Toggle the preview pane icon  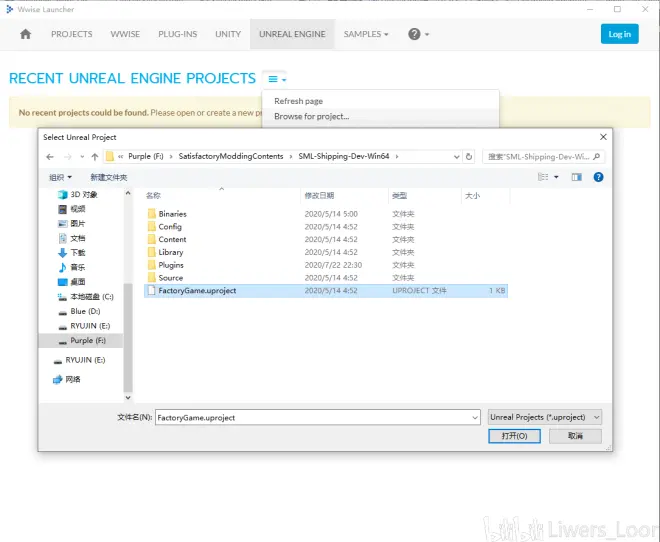(x=576, y=177)
